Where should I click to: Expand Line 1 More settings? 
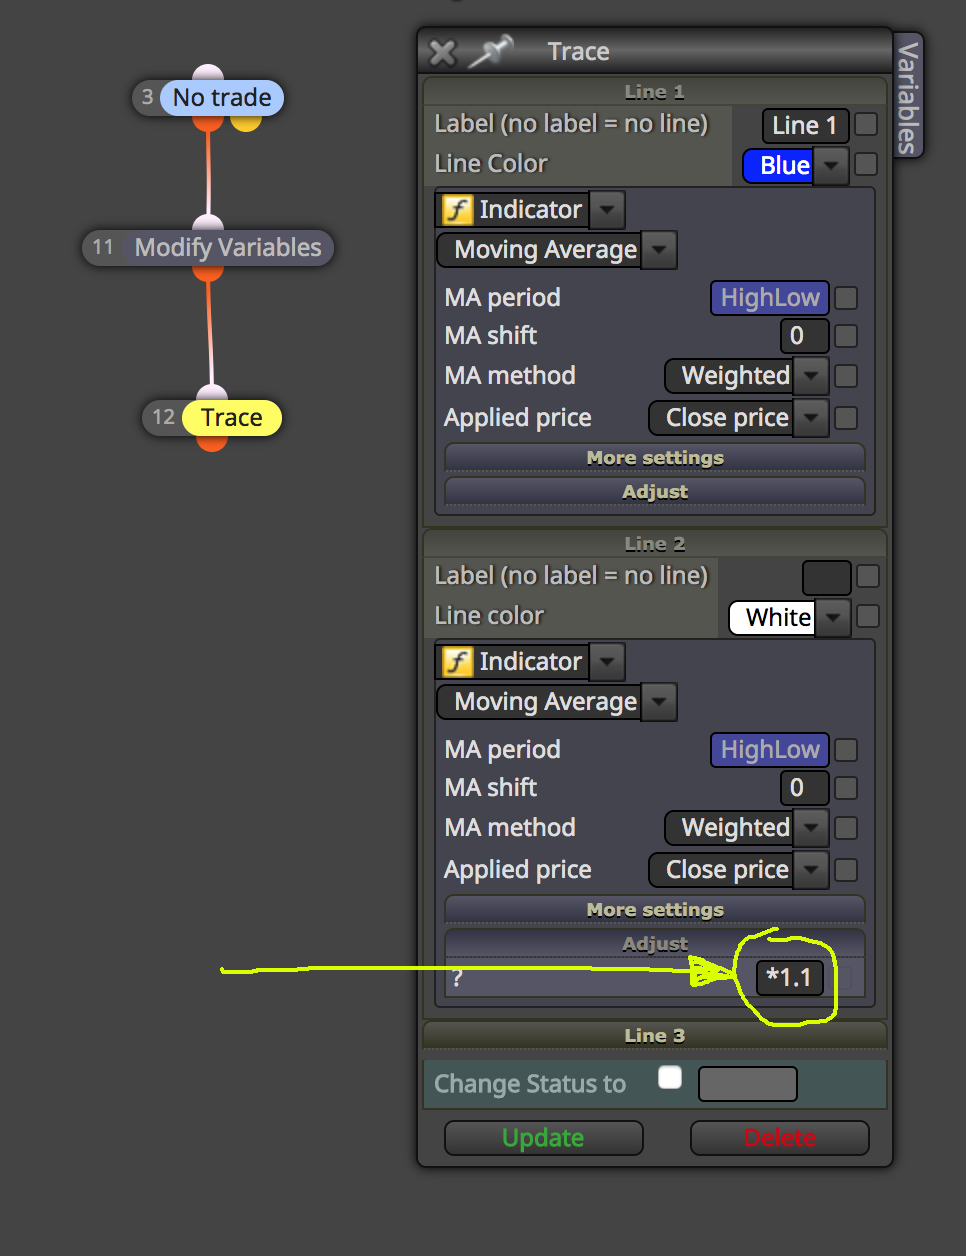tap(655, 458)
